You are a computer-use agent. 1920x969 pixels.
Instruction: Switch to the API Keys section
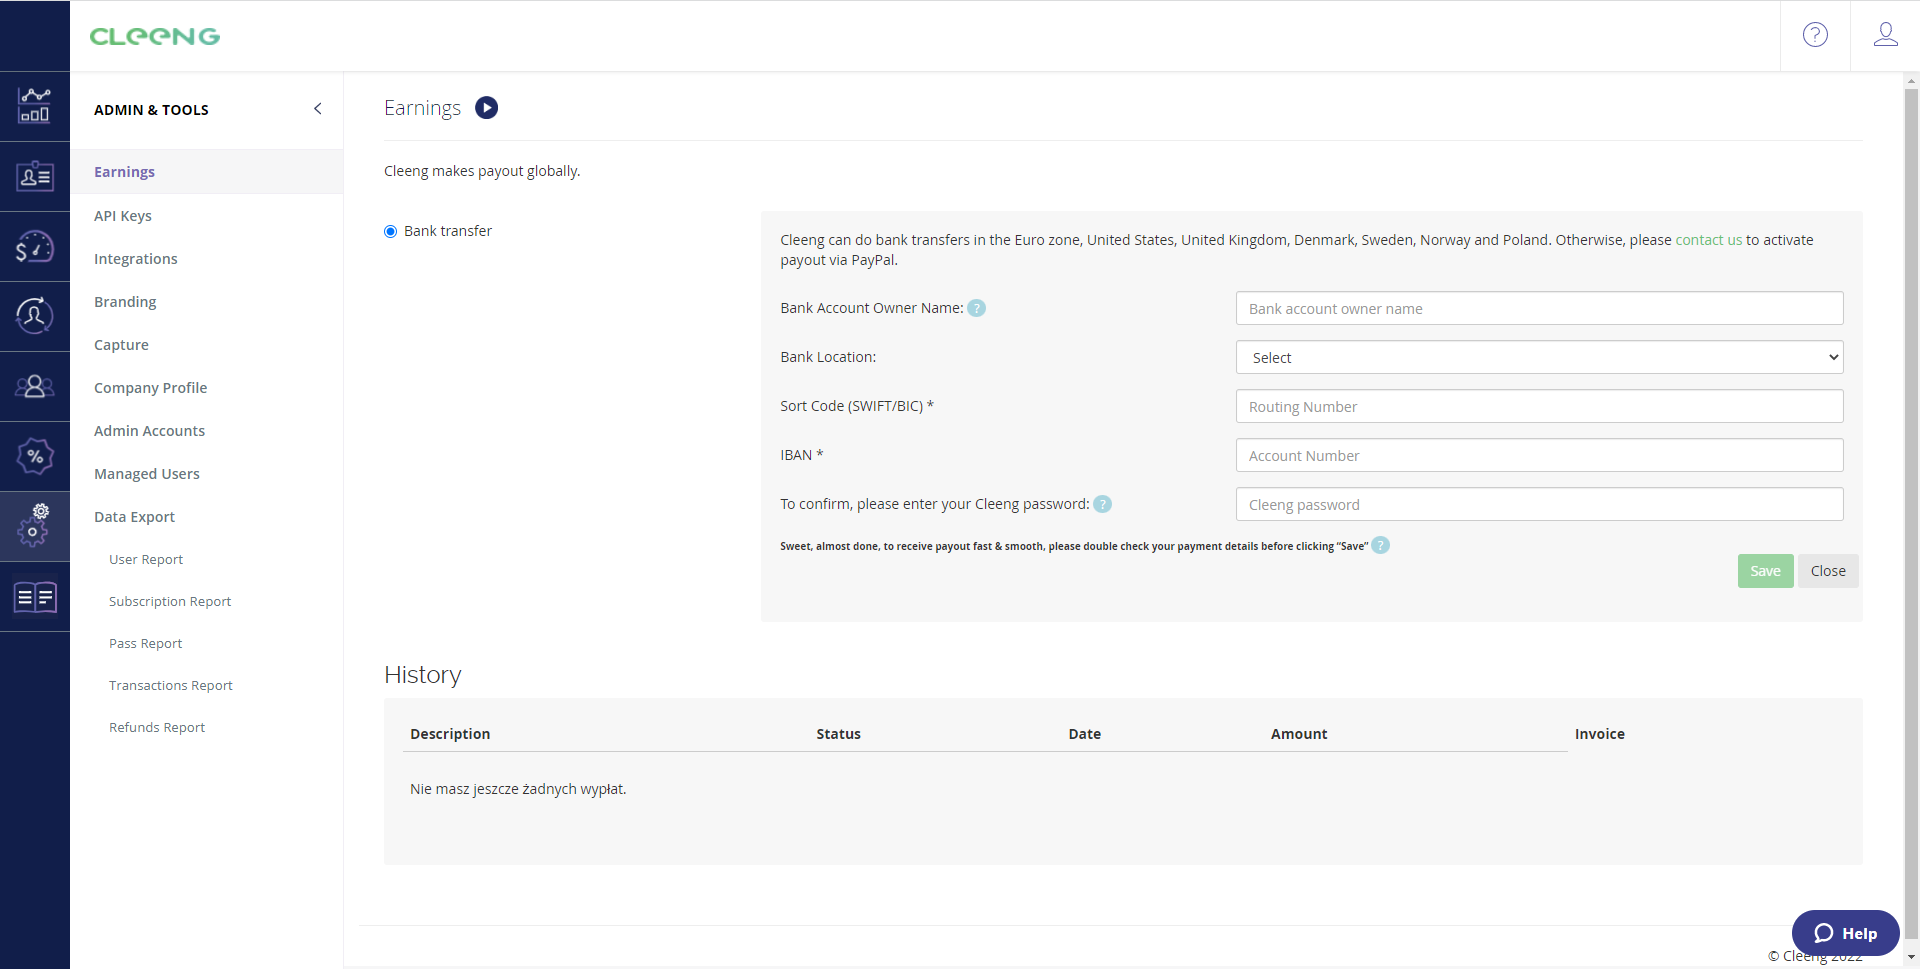[x=123, y=215]
